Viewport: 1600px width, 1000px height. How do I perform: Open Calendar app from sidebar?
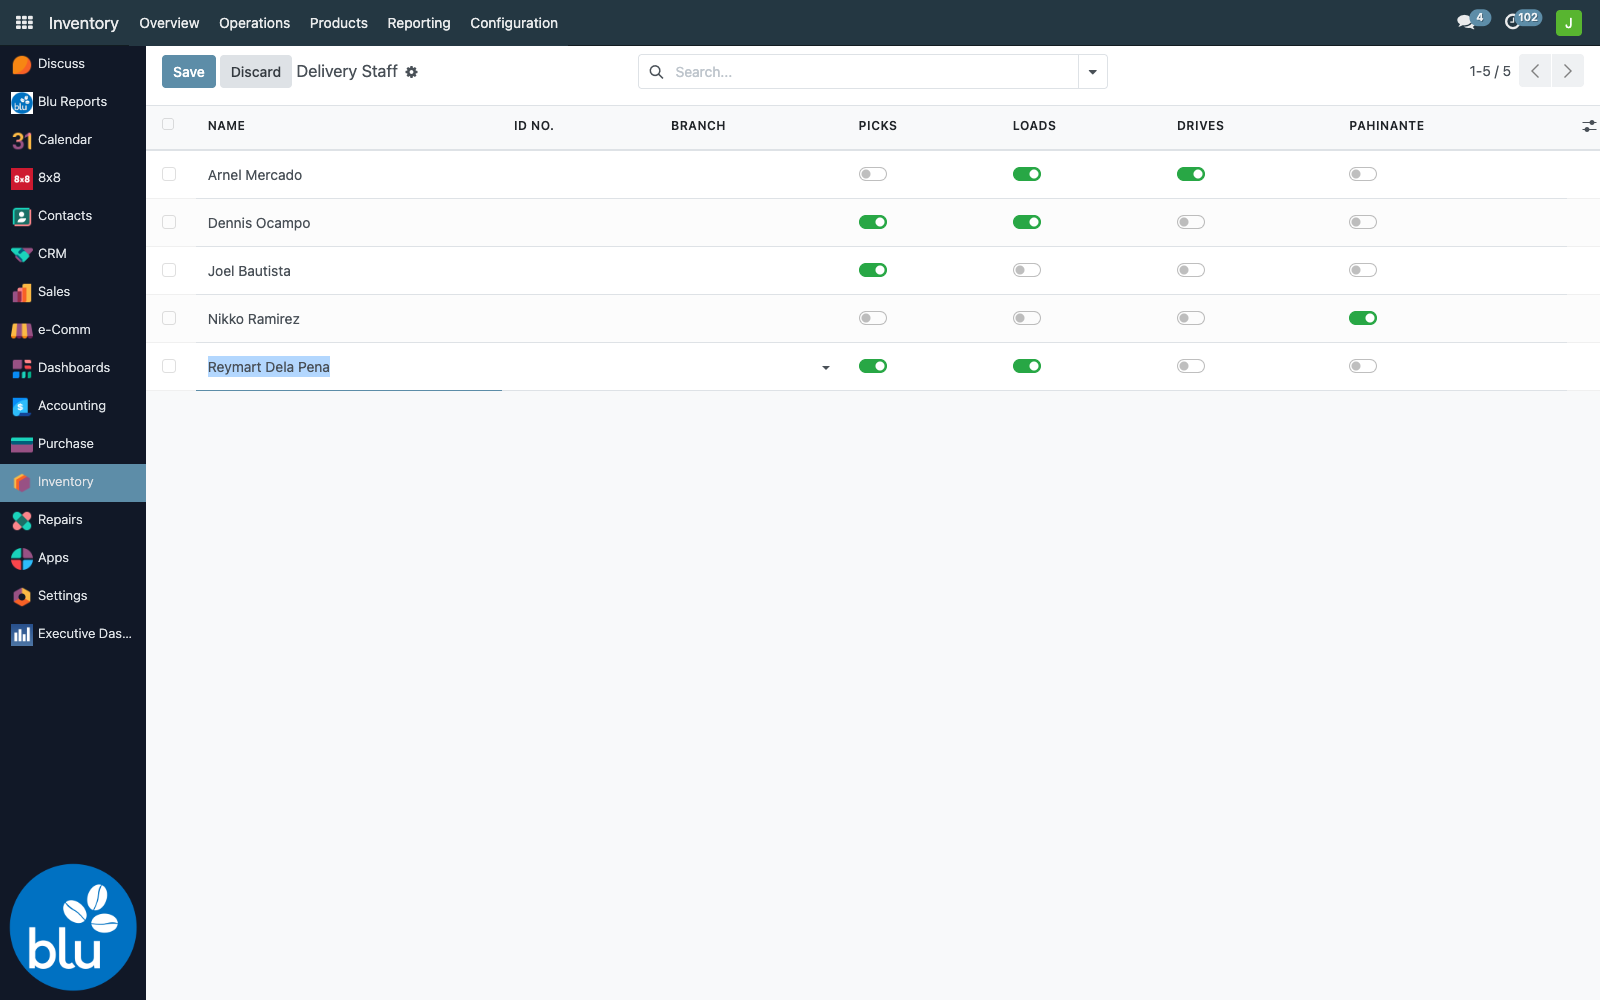click(x=73, y=140)
